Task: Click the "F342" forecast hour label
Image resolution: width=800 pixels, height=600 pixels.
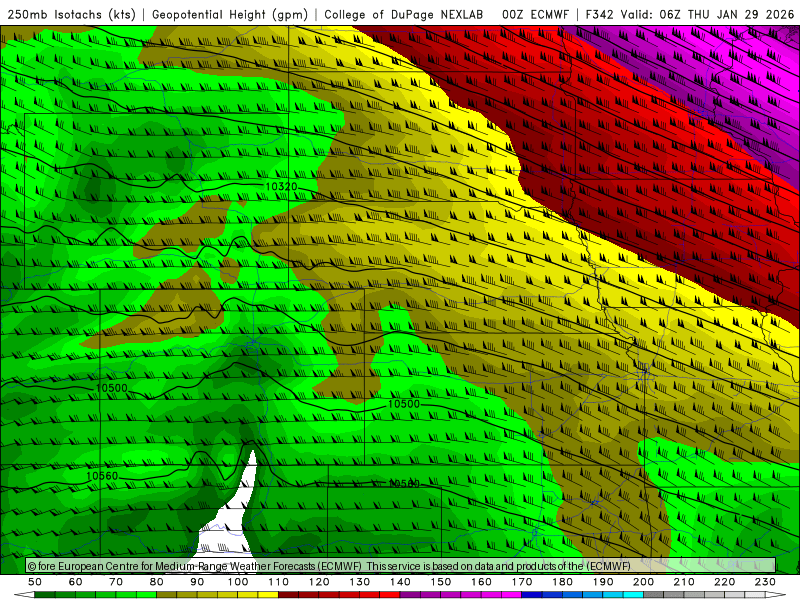Action: (x=599, y=14)
